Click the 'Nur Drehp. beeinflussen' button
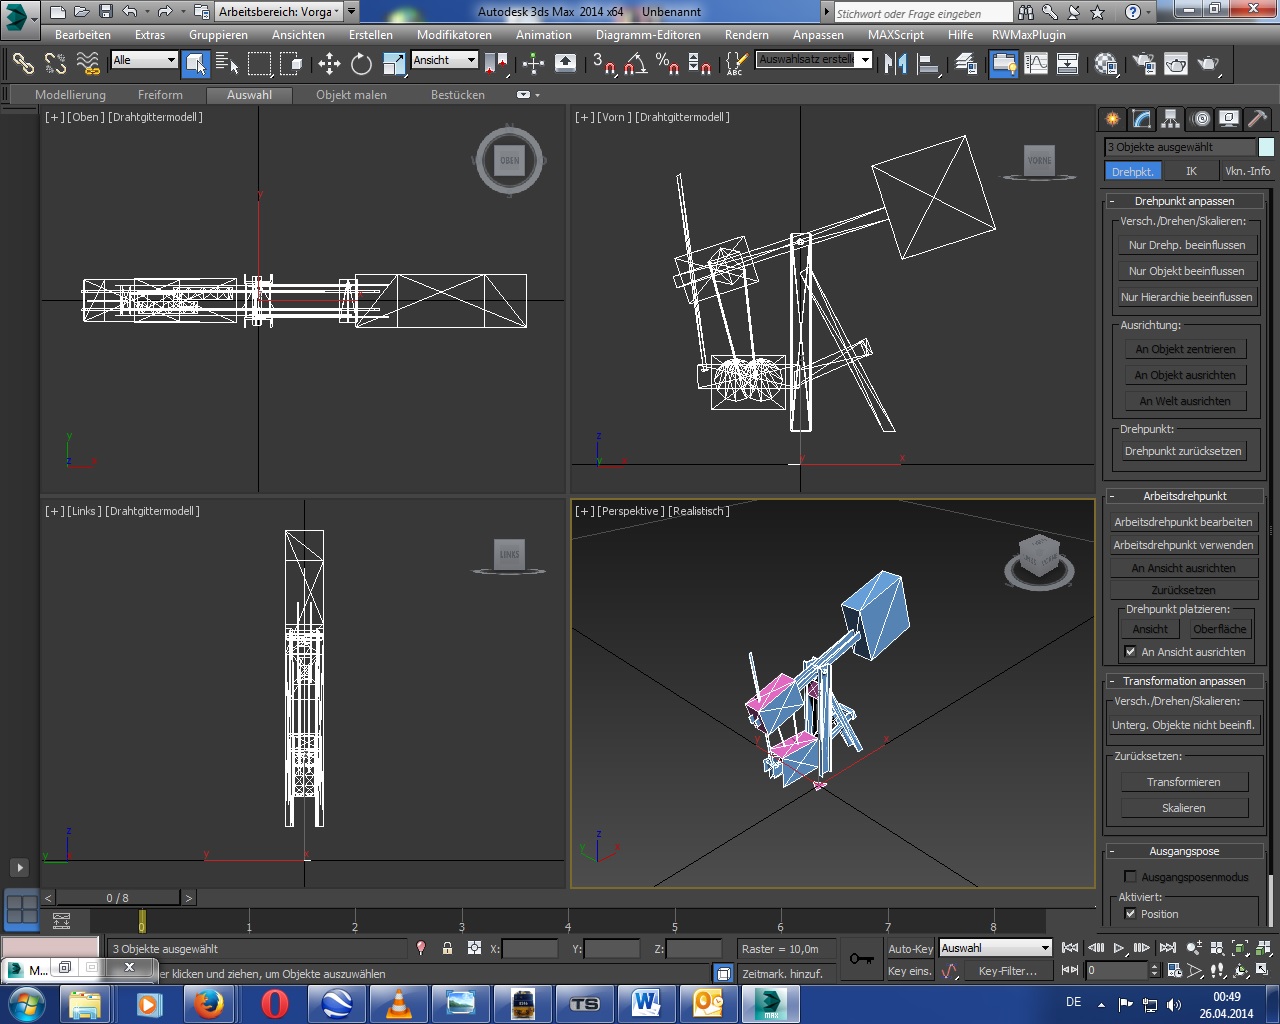The width and height of the screenshot is (1280, 1024). click(1186, 245)
